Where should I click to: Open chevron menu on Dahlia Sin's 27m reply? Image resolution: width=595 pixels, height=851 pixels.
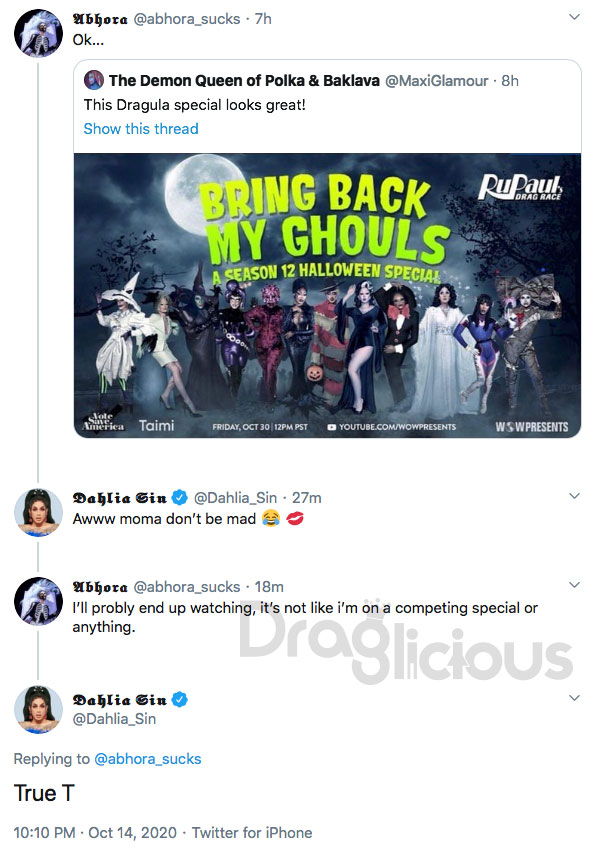[574, 496]
